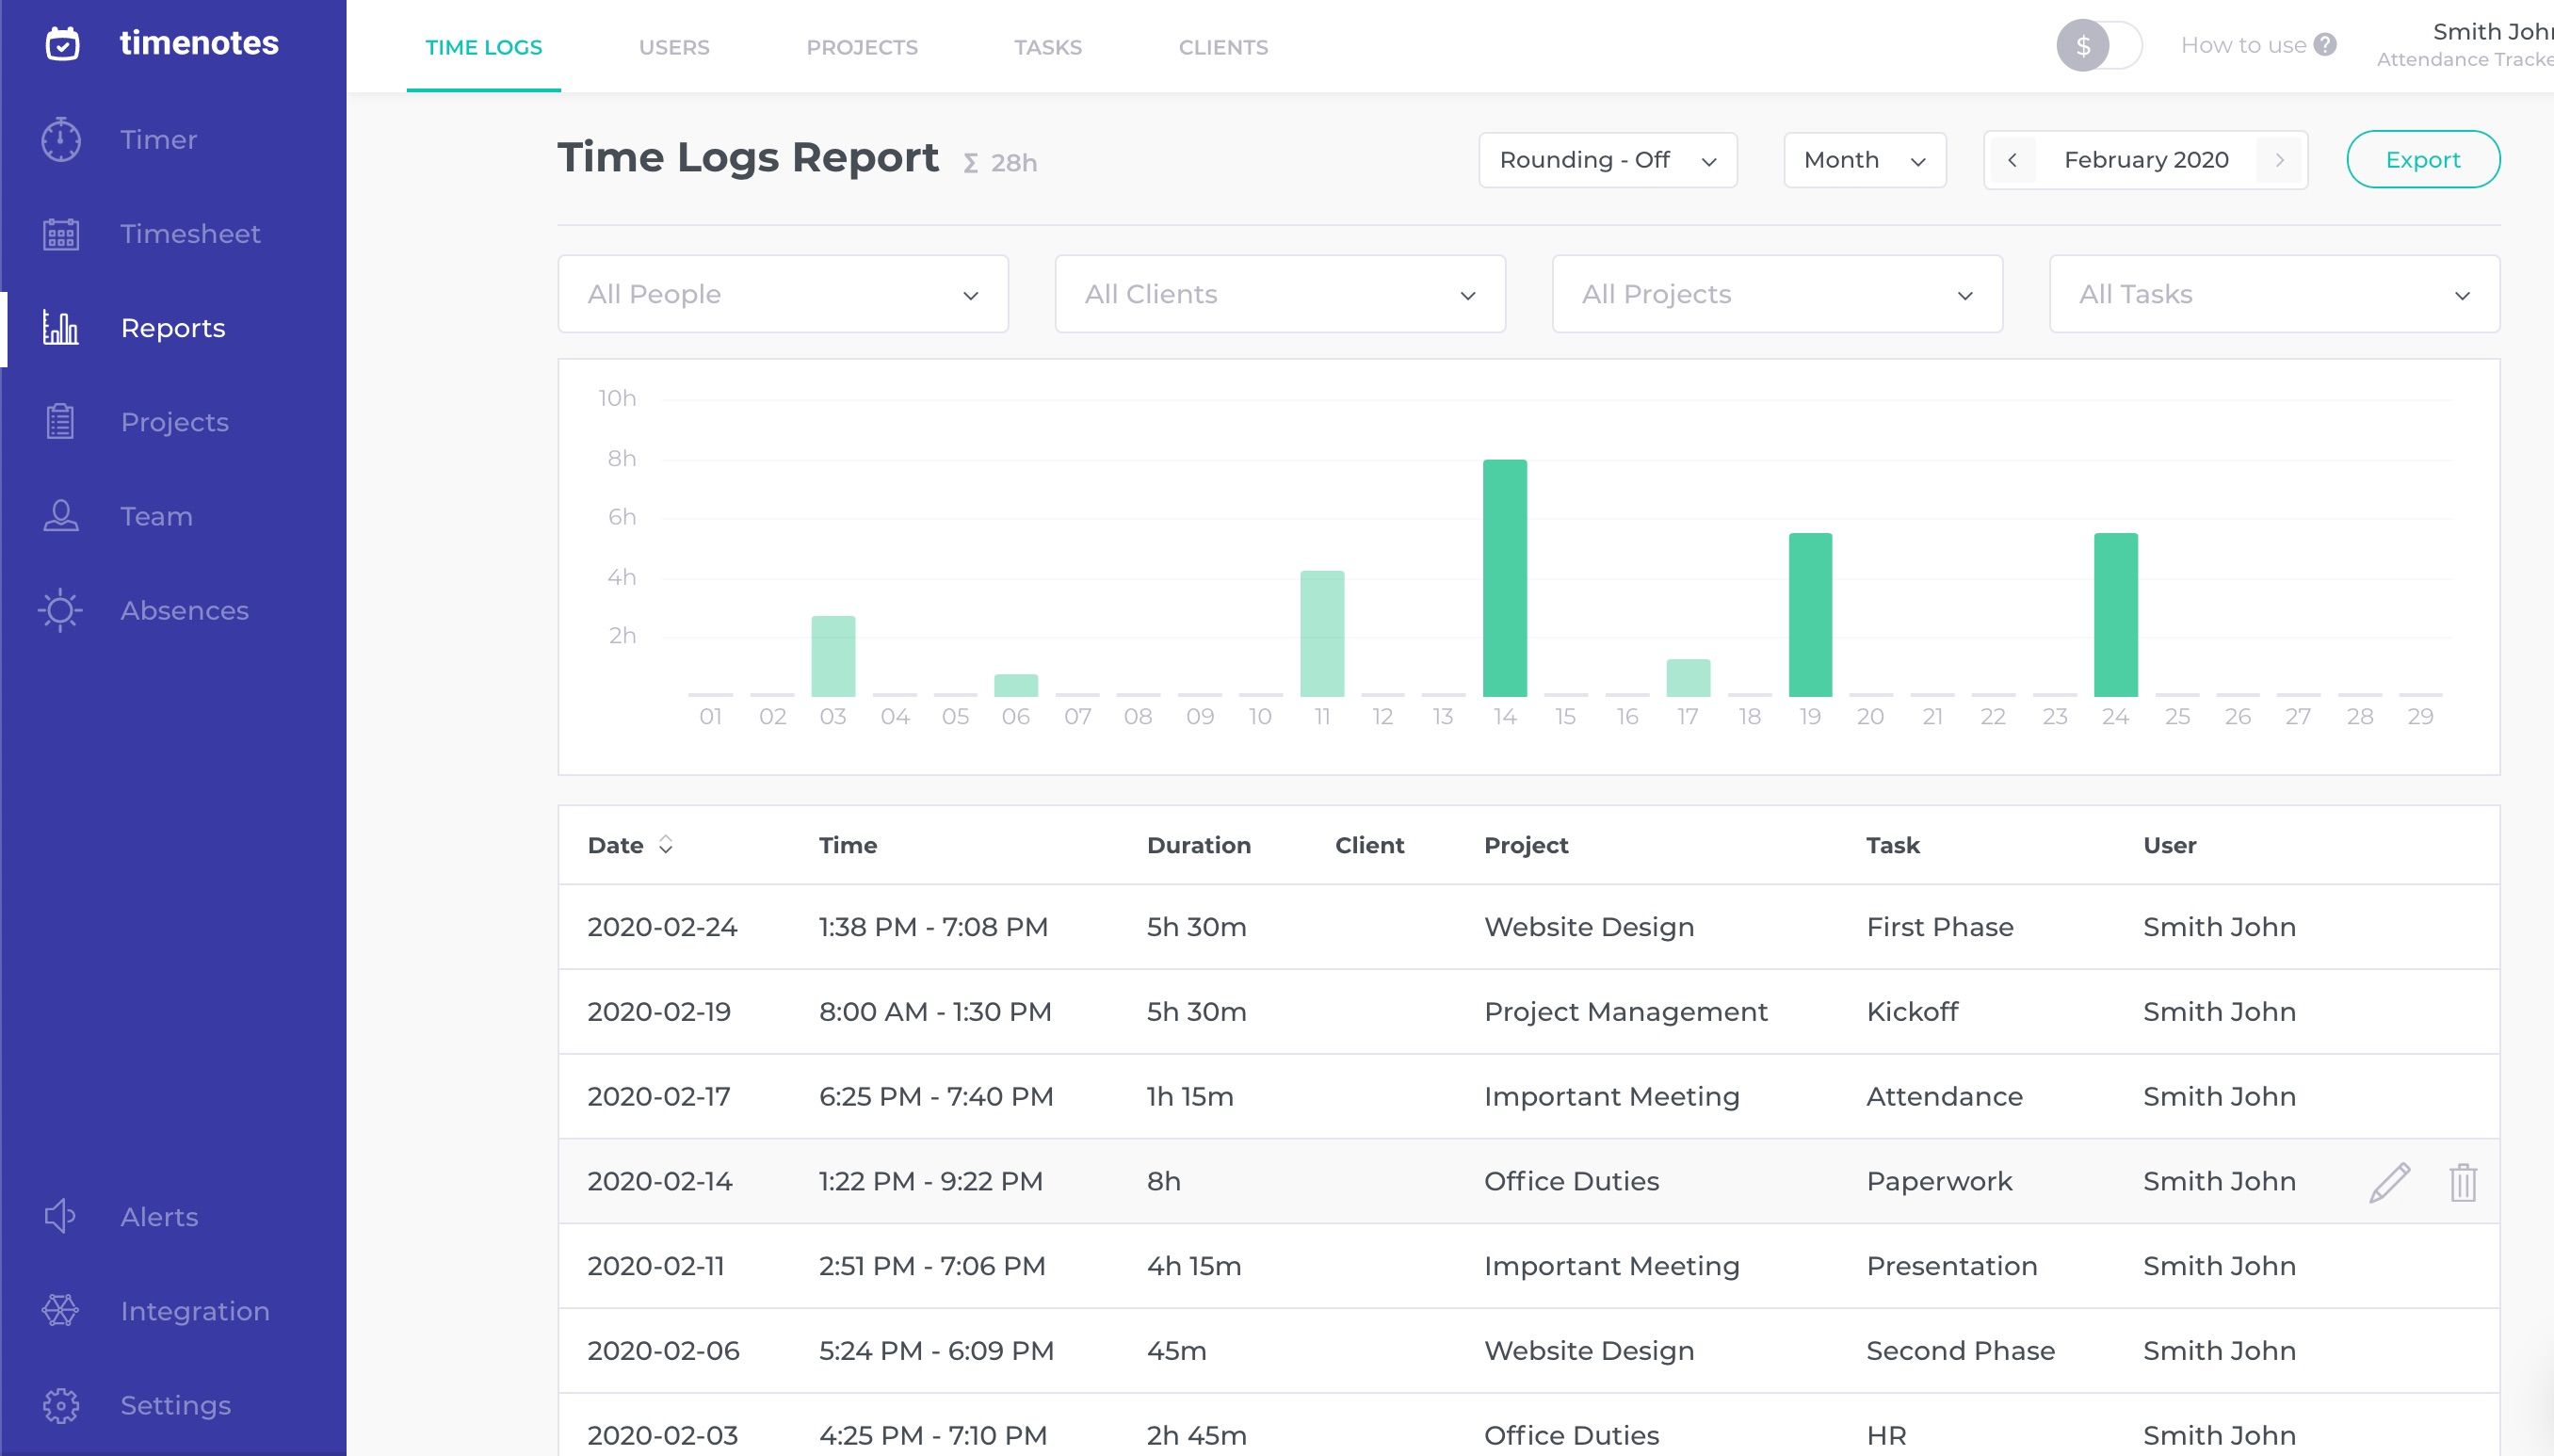Click the Export button

click(2422, 160)
